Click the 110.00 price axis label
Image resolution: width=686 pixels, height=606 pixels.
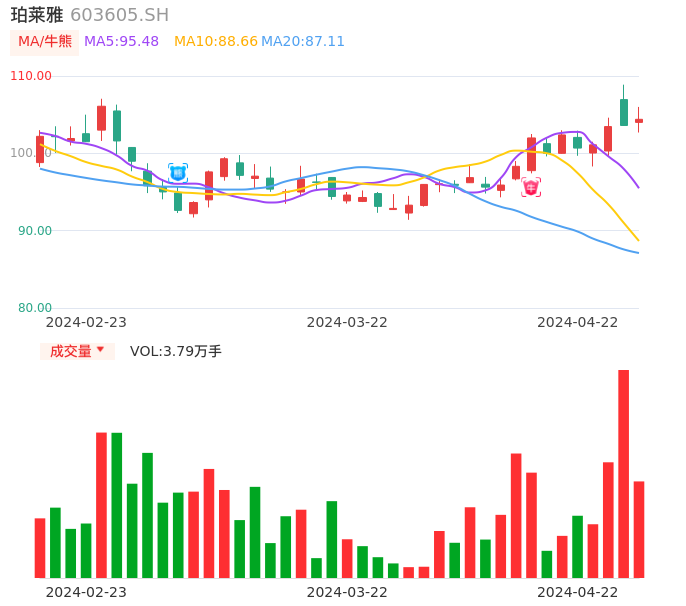click(31, 76)
